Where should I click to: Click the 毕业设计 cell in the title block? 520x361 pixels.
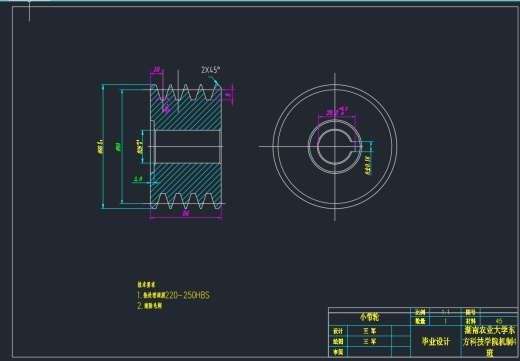tap(436, 341)
